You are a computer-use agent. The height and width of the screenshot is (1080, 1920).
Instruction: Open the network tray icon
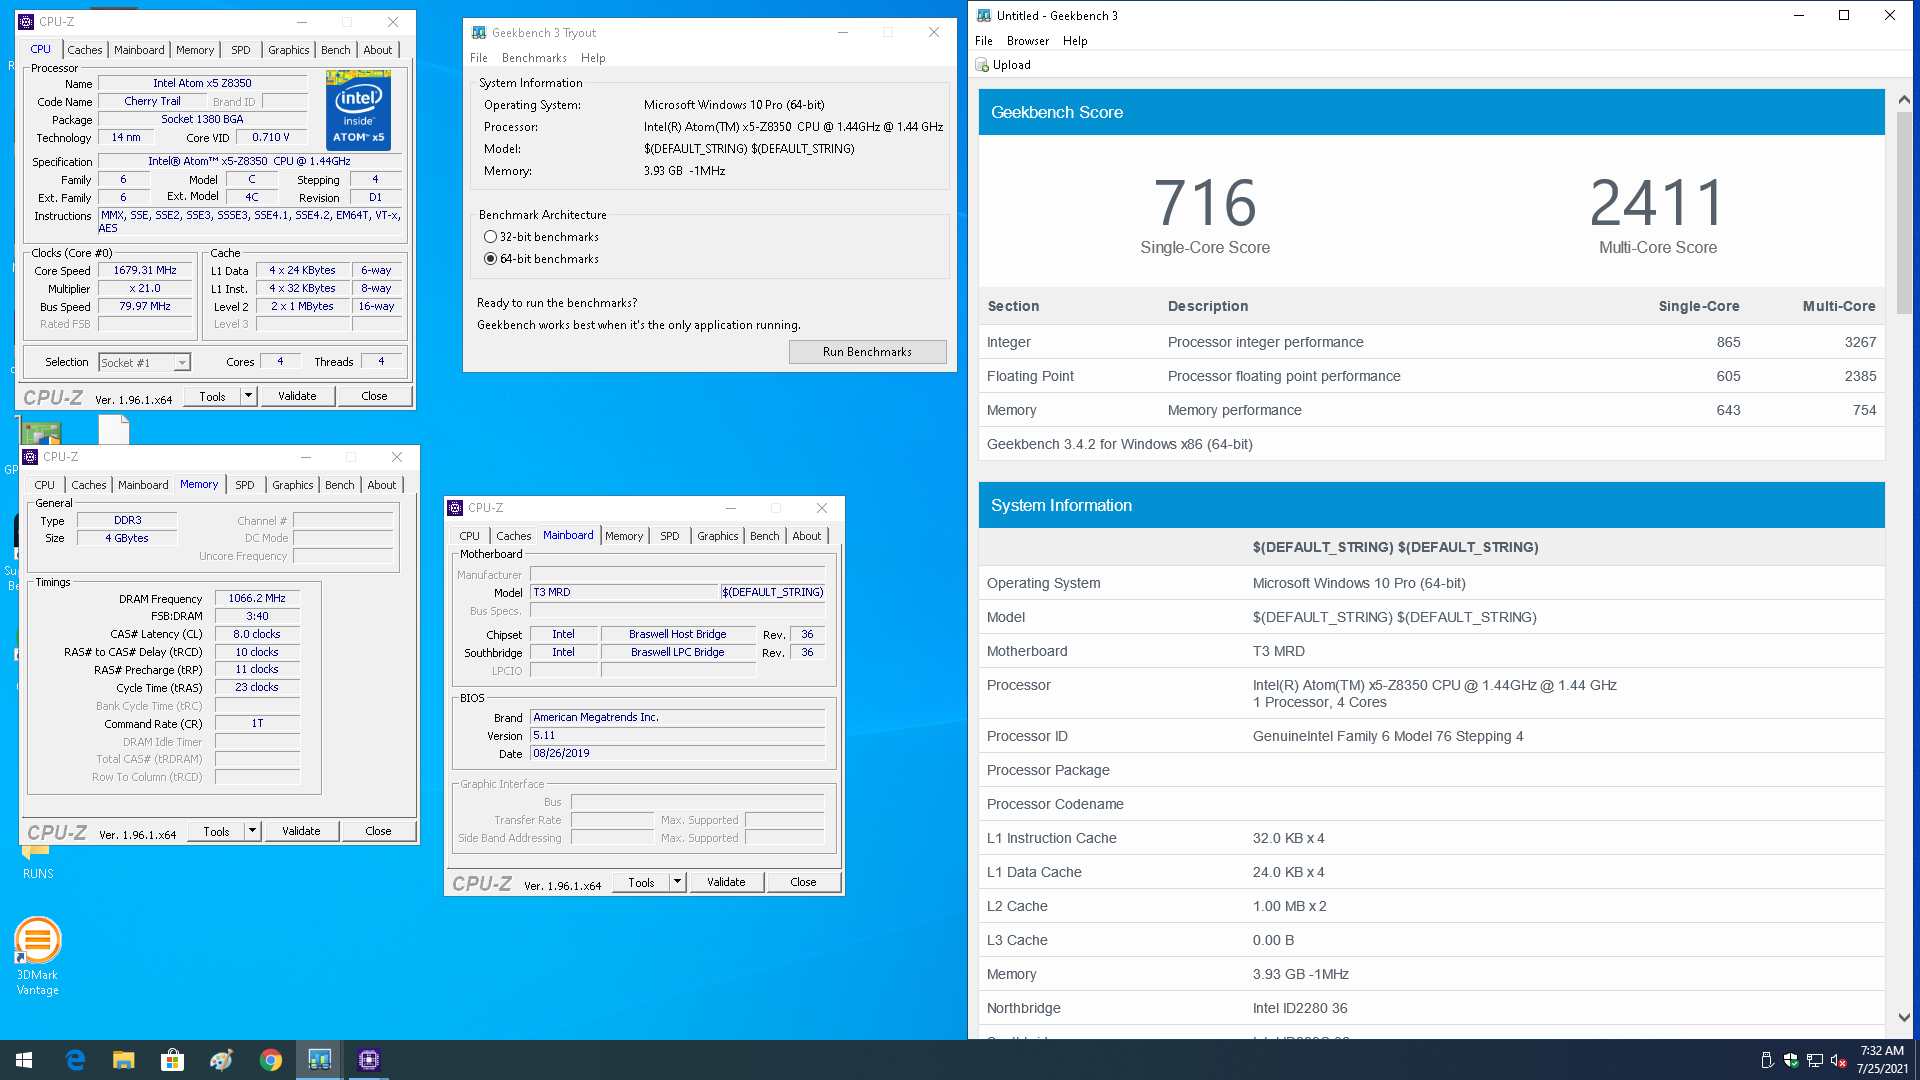pos(1815,1061)
